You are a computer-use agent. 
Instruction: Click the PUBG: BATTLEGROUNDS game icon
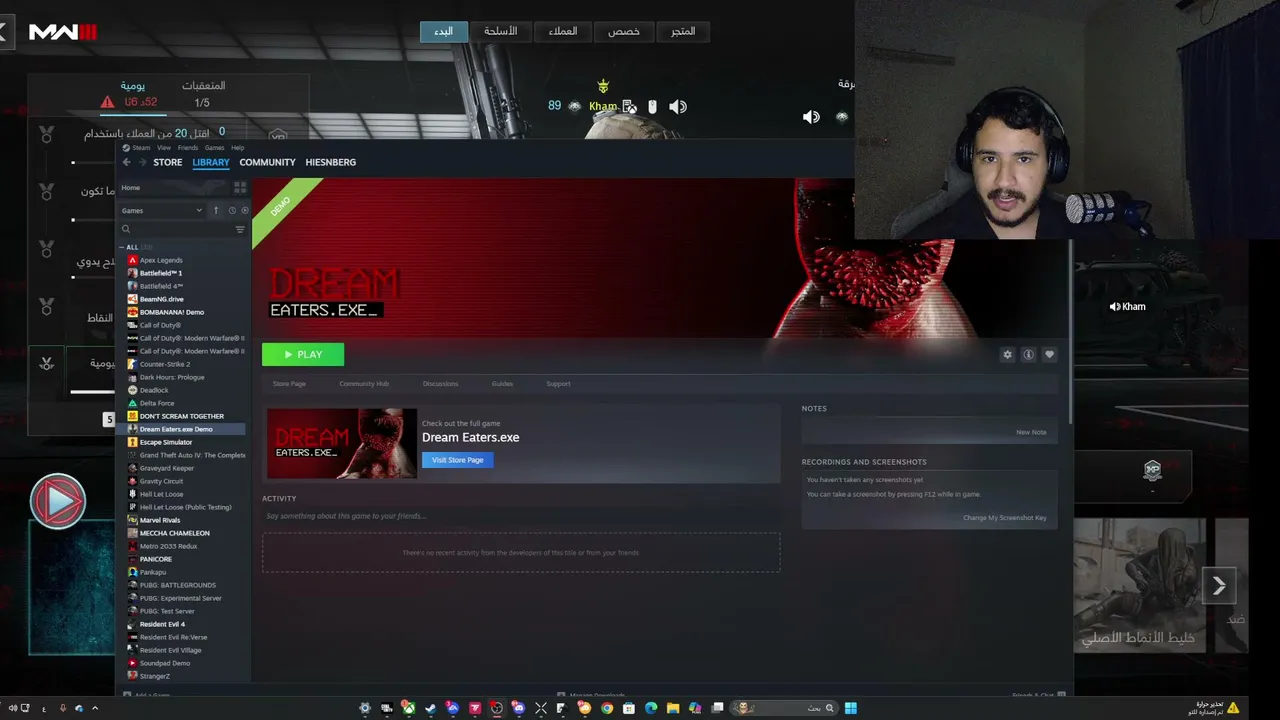click(132, 585)
